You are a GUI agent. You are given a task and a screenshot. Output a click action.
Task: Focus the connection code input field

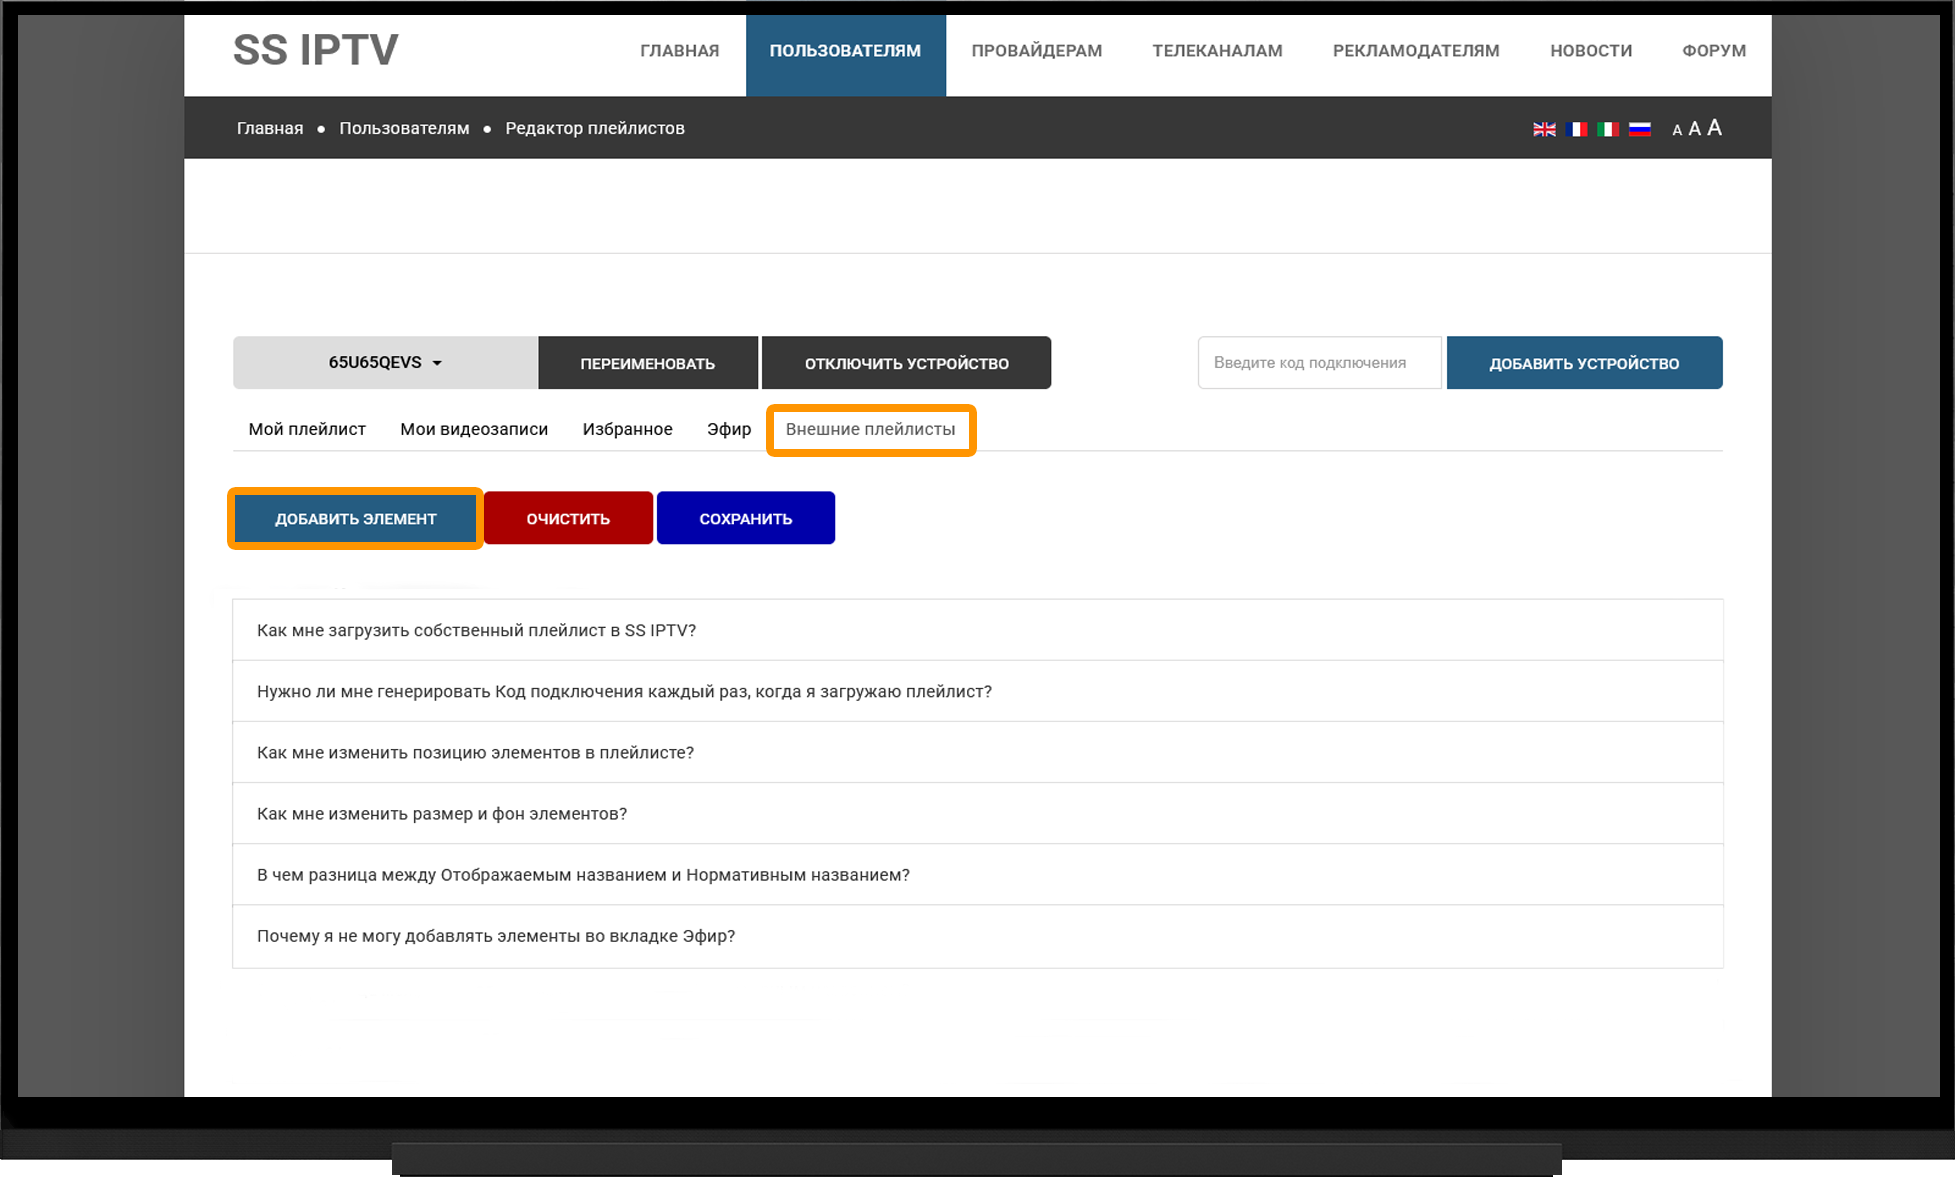[1320, 362]
